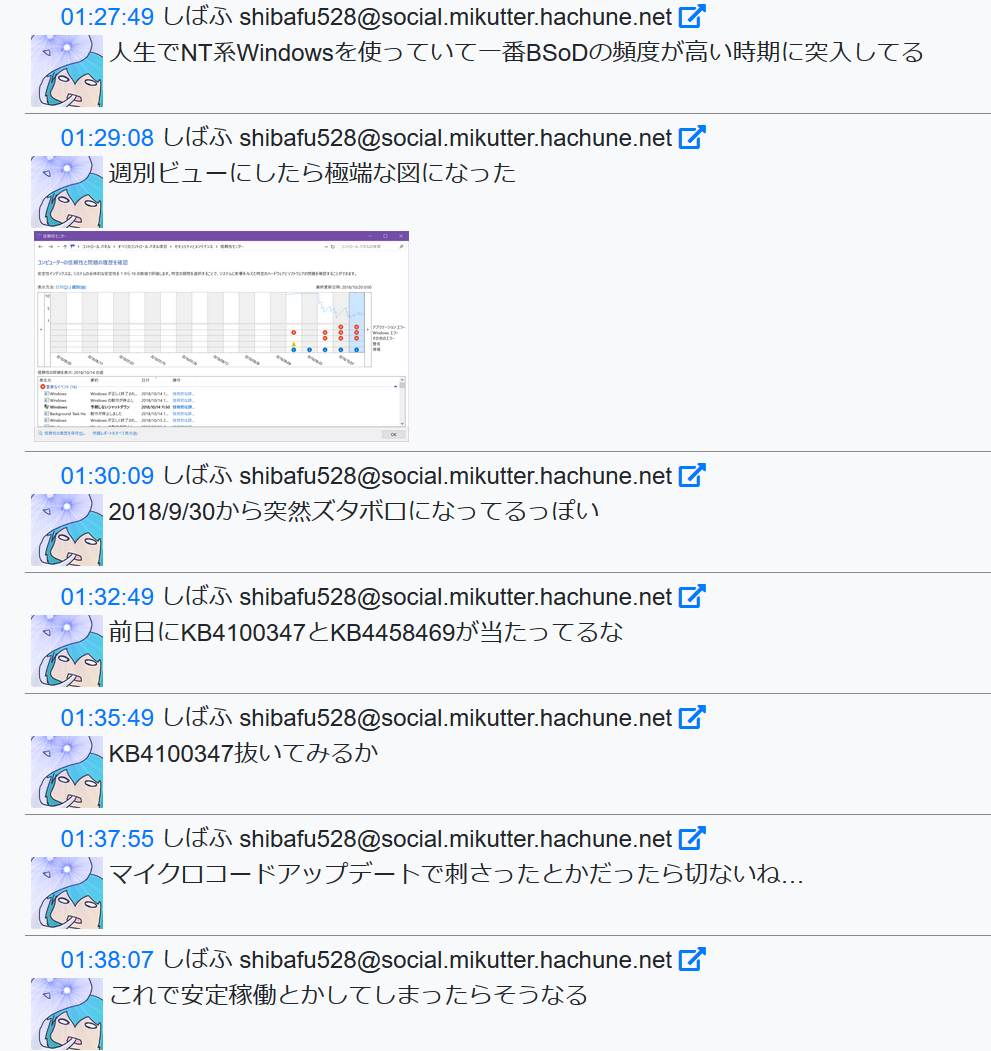Open the 01:32:49 timestamp link

click(107, 597)
